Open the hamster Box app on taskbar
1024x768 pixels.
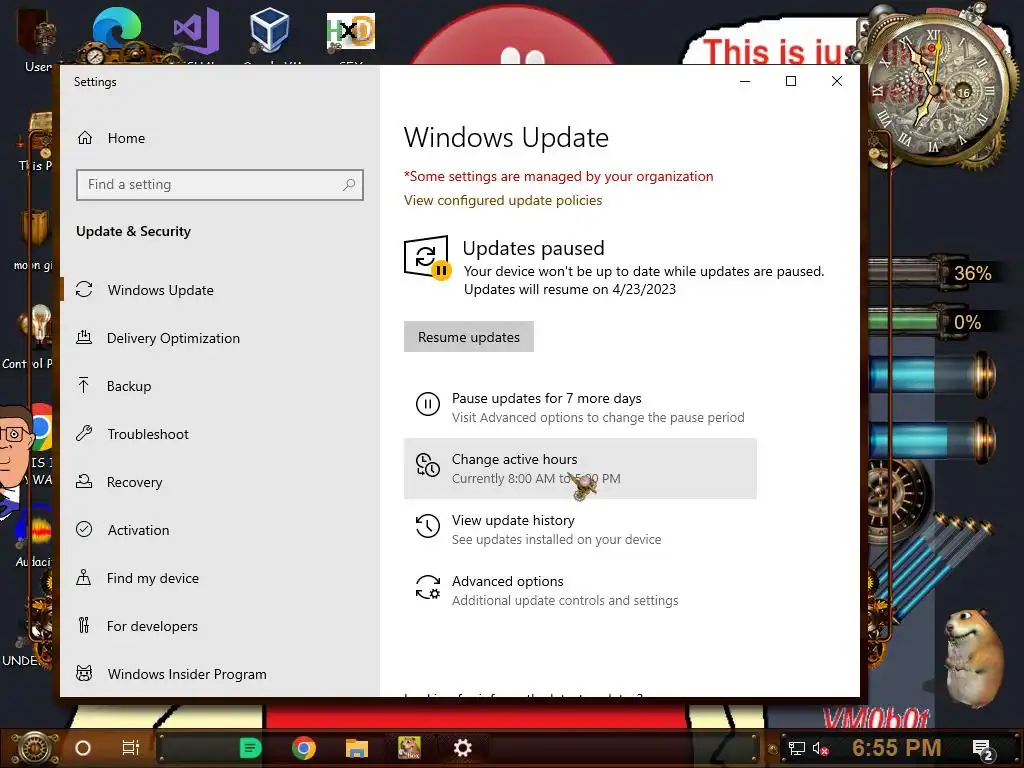(x=409, y=748)
